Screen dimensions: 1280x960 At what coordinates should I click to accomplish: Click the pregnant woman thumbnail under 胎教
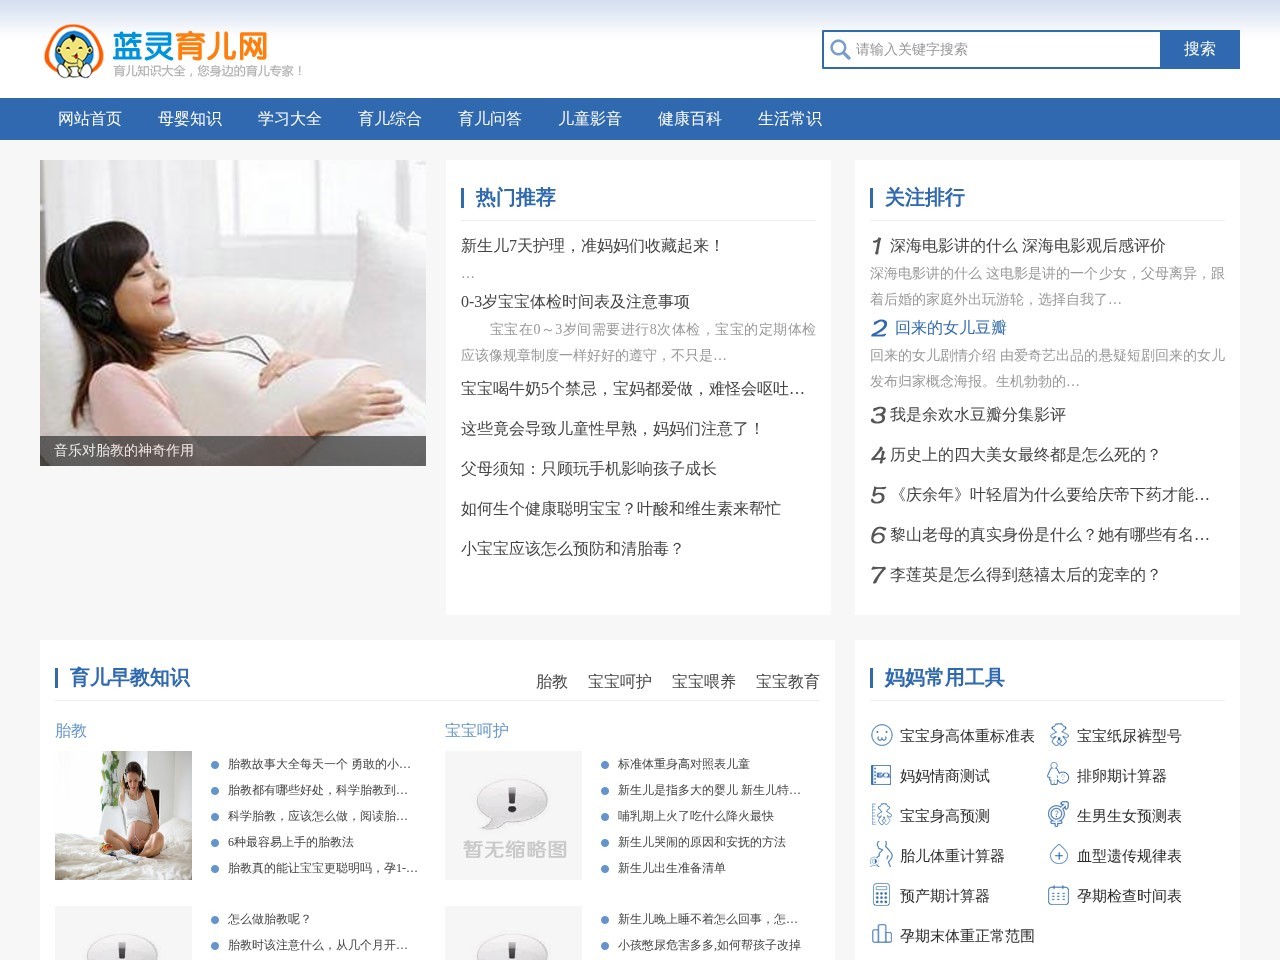123,815
